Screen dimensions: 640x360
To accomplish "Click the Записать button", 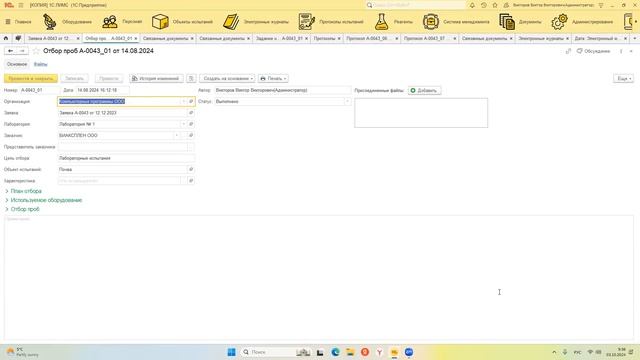I will point(74,78).
